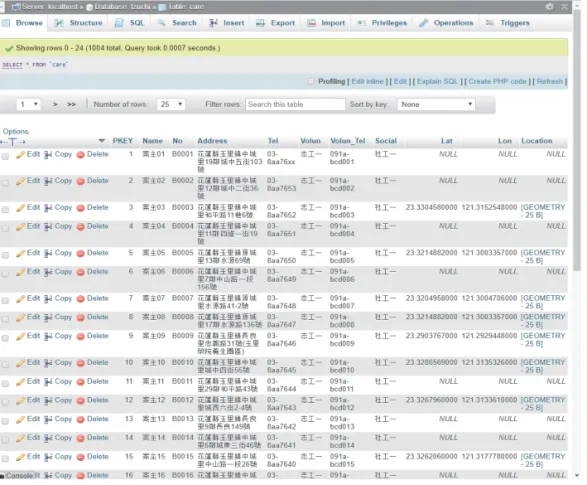
Task: Sort by the Address column header
Action: [212, 141]
